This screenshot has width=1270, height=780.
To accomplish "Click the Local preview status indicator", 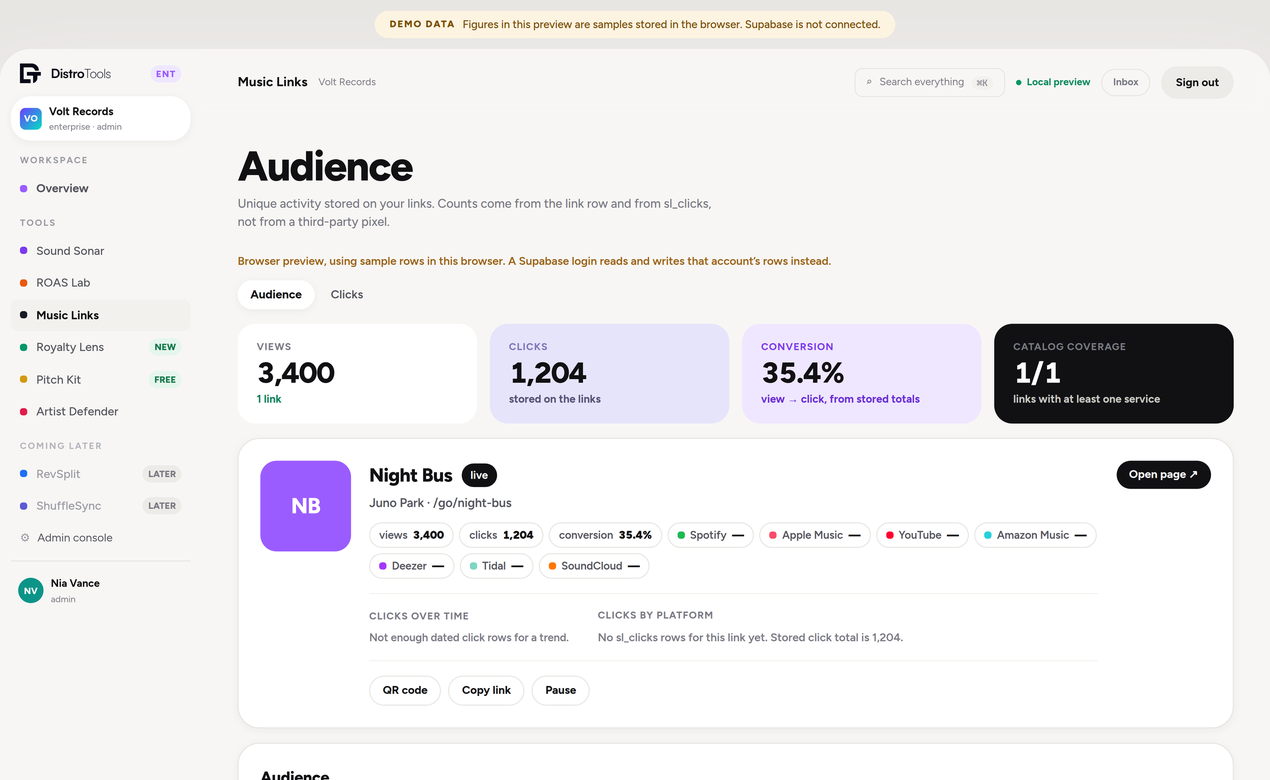I will [x=1053, y=82].
